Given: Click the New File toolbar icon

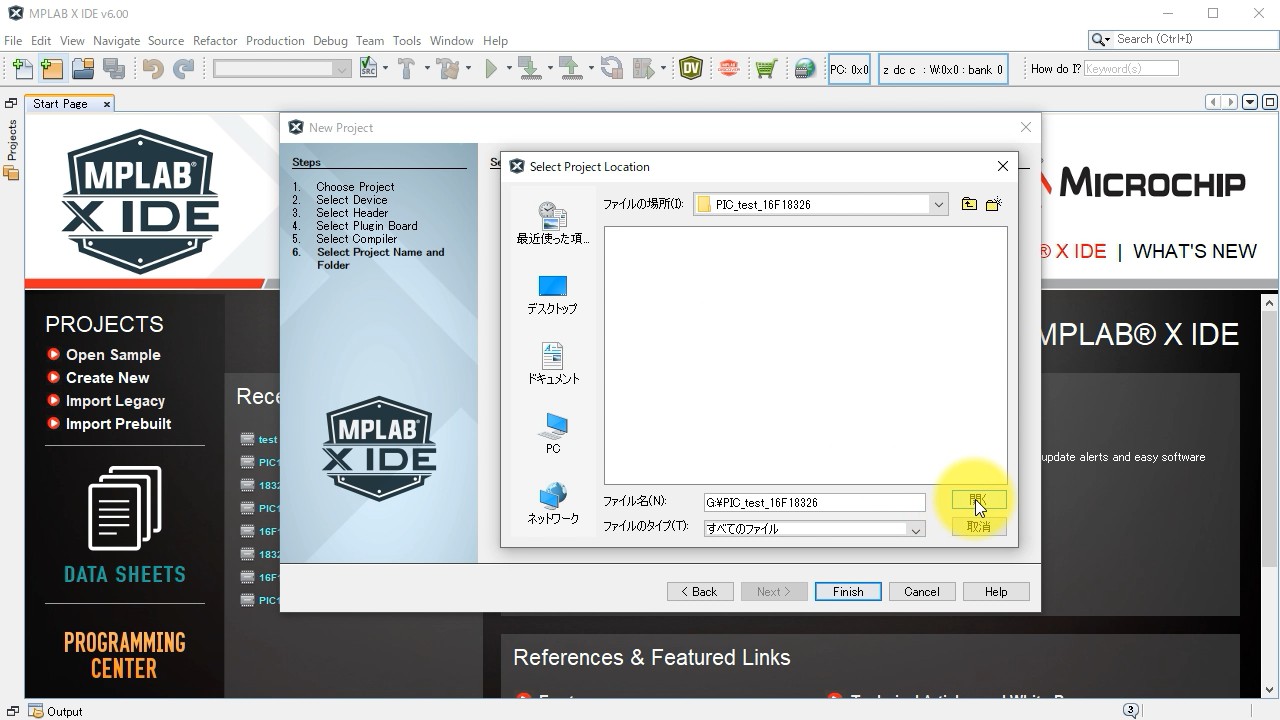Looking at the screenshot, I should [x=22, y=69].
